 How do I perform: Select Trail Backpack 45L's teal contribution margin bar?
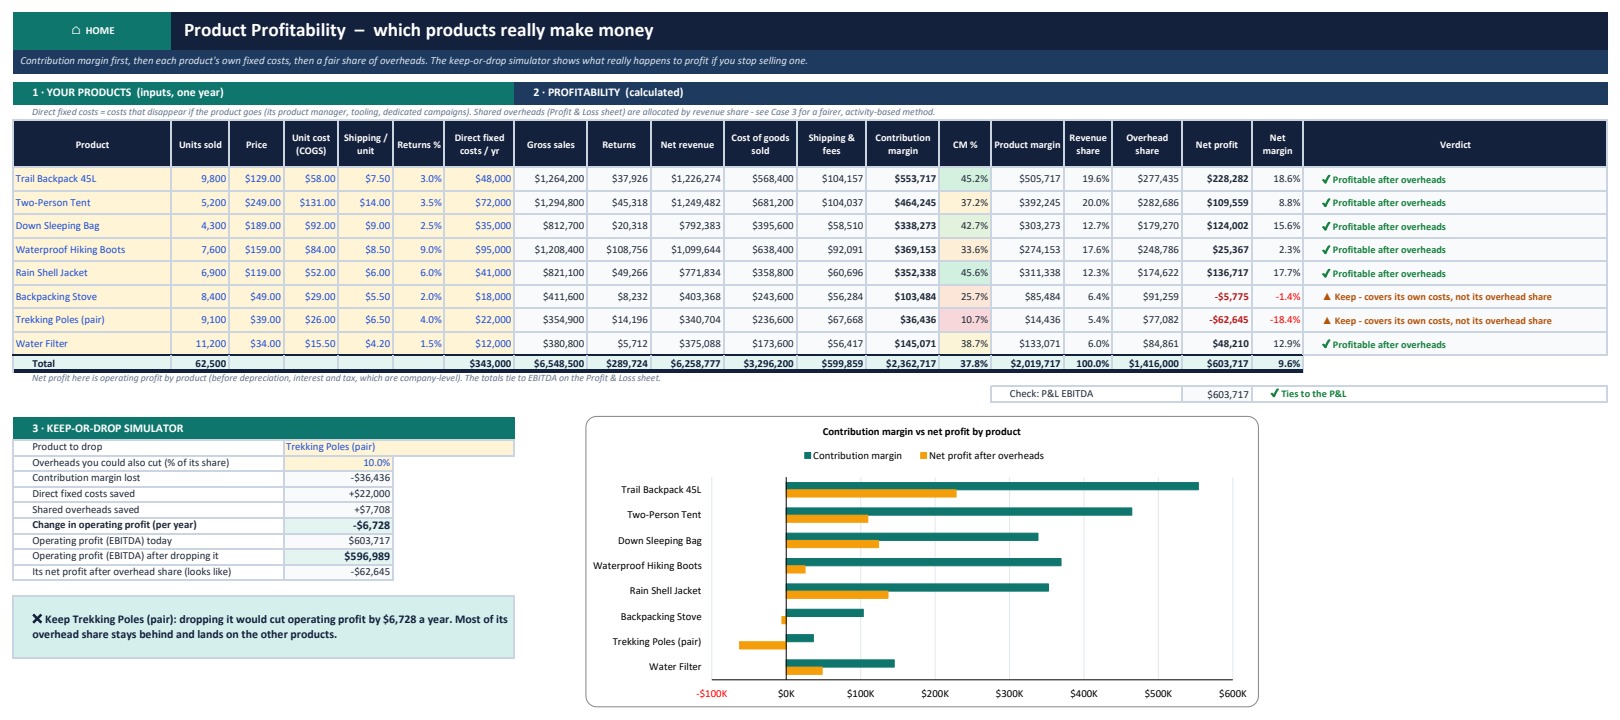[992, 486]
